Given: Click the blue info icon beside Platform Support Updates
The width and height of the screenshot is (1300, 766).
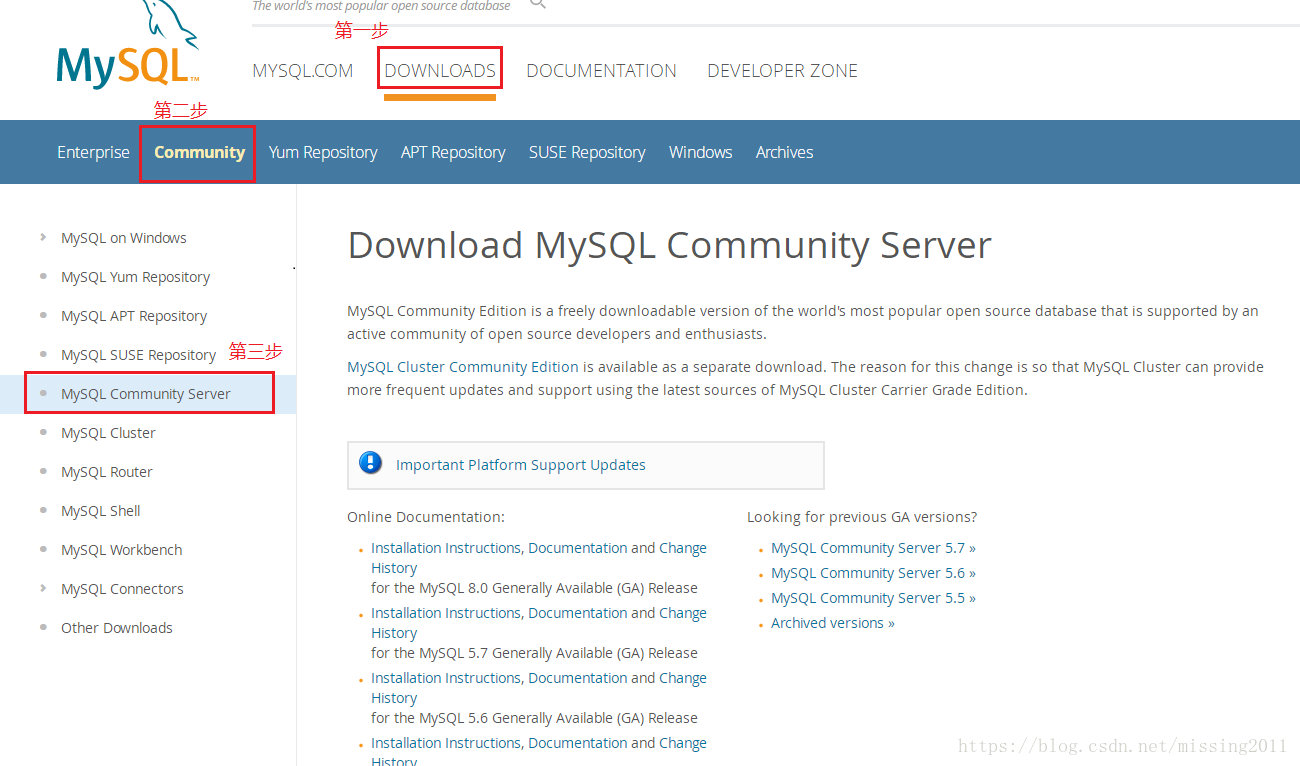Looking at the screenshot, I should click(x=371, y=464).
